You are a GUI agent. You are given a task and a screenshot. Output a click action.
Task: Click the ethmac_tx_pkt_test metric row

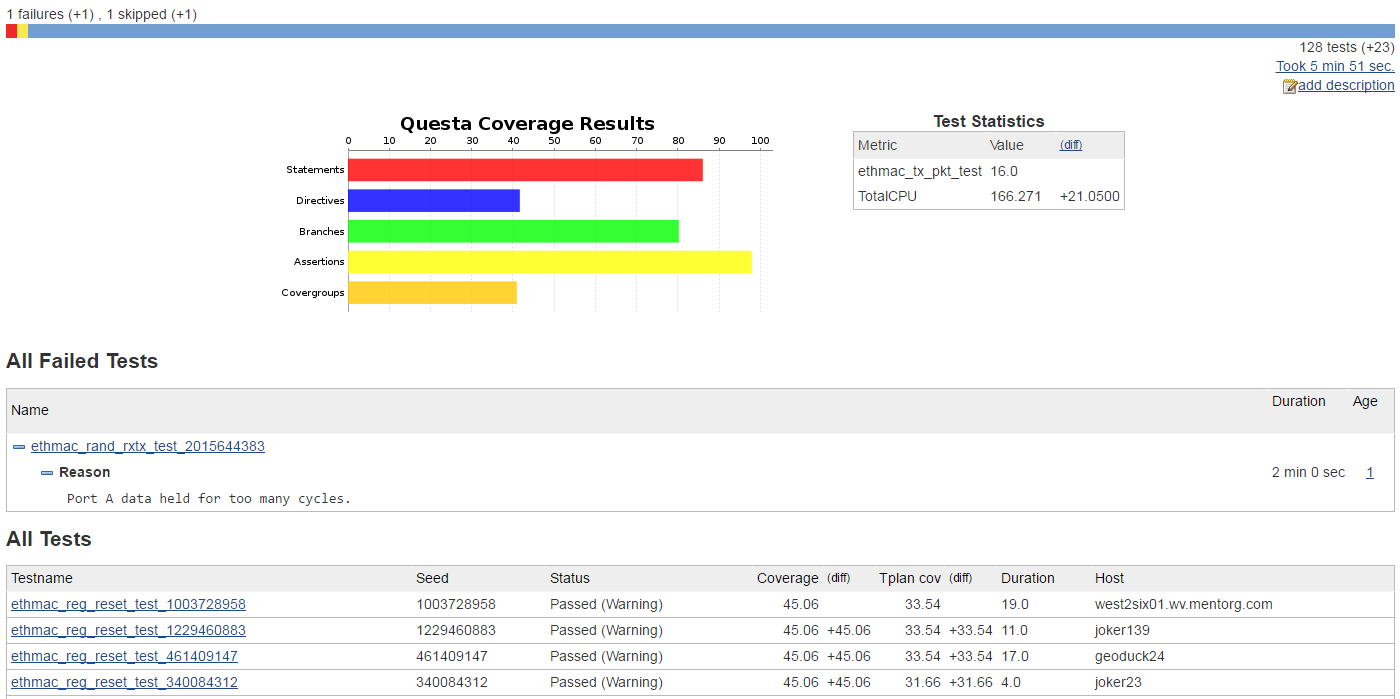[989, 171]
